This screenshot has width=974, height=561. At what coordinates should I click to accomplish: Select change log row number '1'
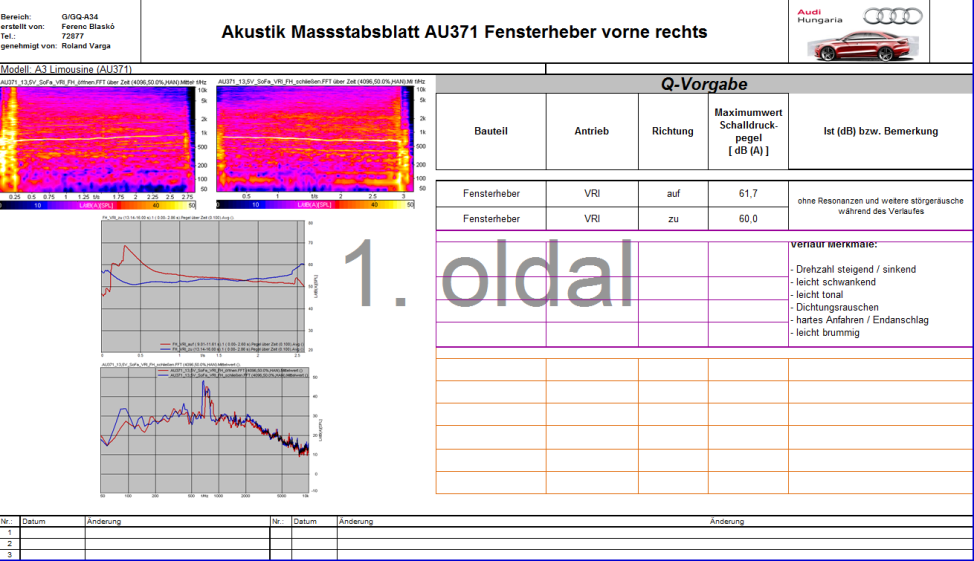9,532
